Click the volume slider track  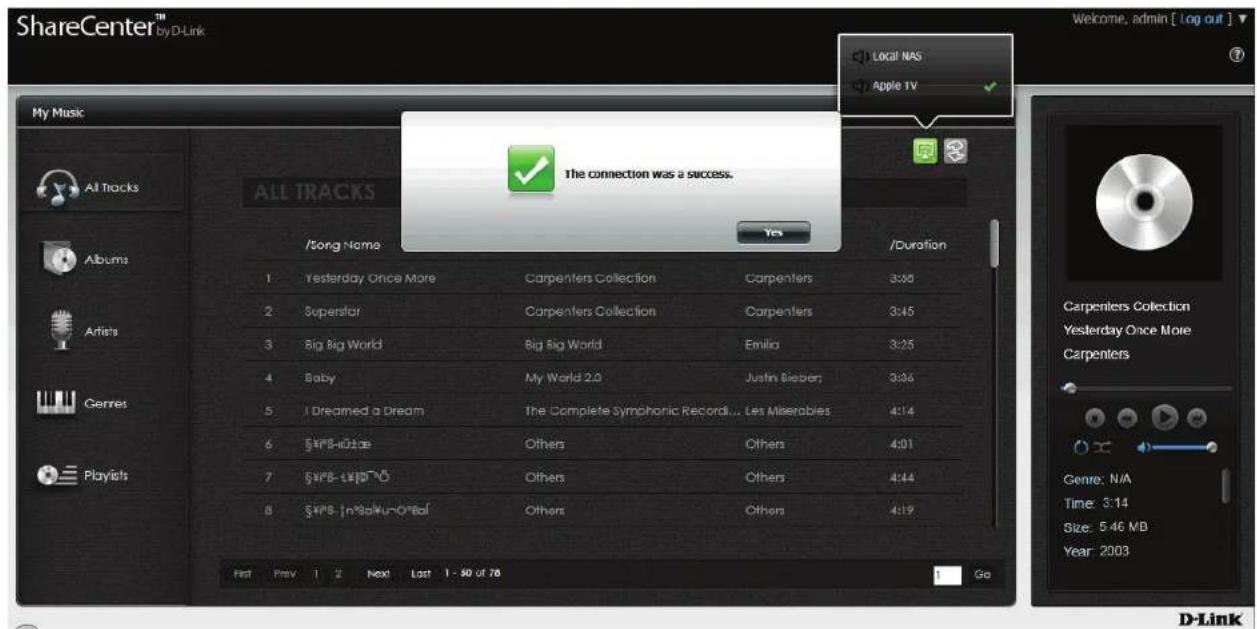1184,447
